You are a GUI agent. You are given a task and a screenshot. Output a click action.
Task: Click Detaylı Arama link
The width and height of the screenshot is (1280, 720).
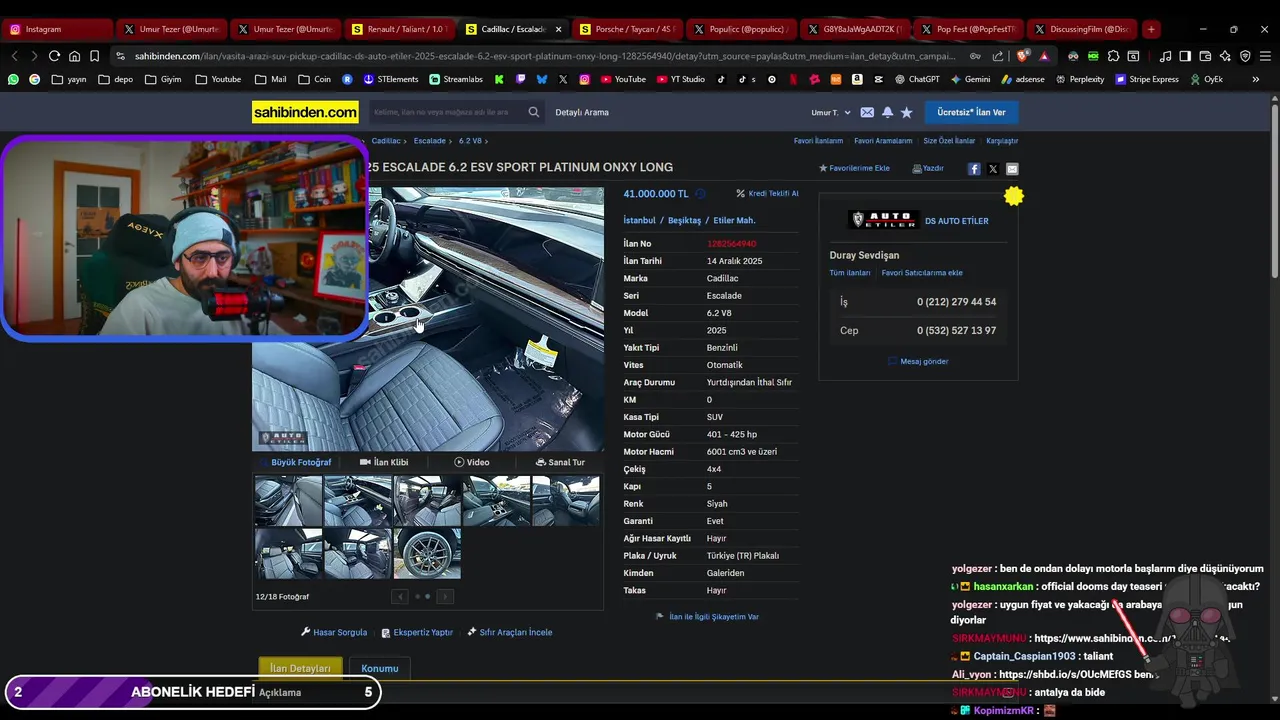coord(582,113)
